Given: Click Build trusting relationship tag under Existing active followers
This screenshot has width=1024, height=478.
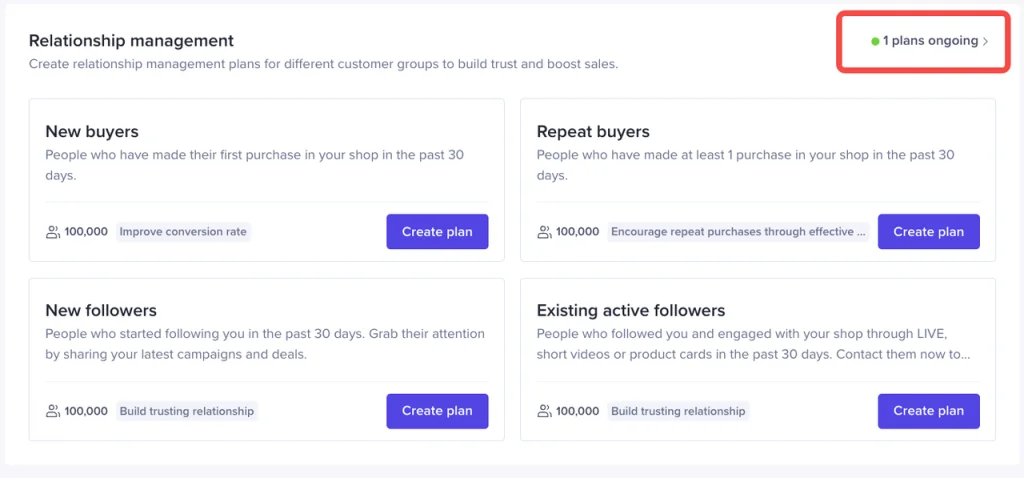Looking at the screenshot, I should click(679, 411).
